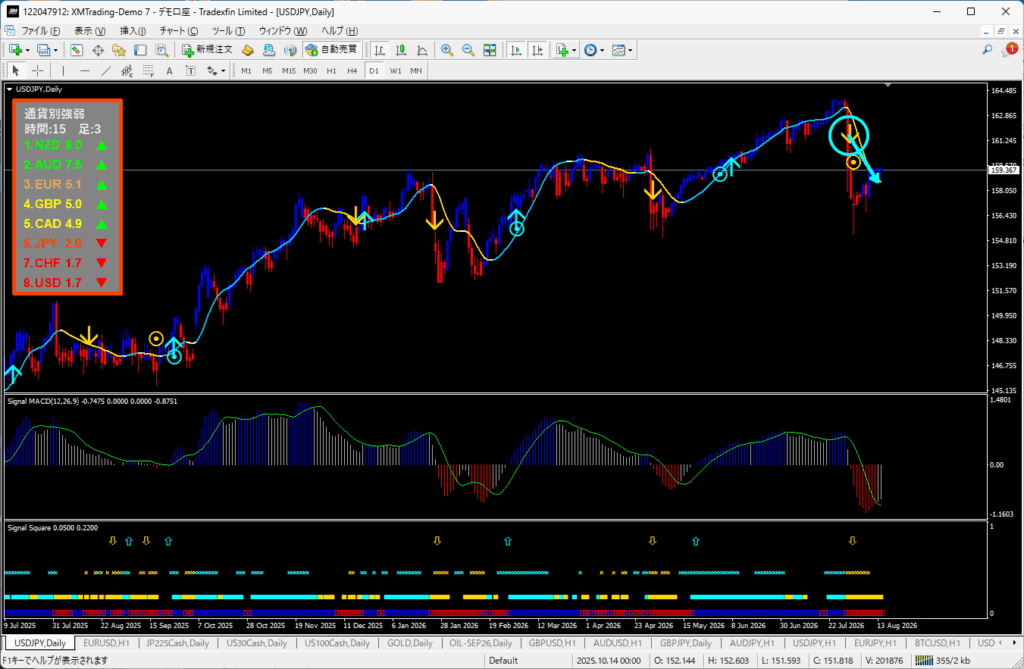Expand the Profiles dropdown arrow
Viewport: 1024px width, 669px height.
pyautogui.click(x=56, y=50)
